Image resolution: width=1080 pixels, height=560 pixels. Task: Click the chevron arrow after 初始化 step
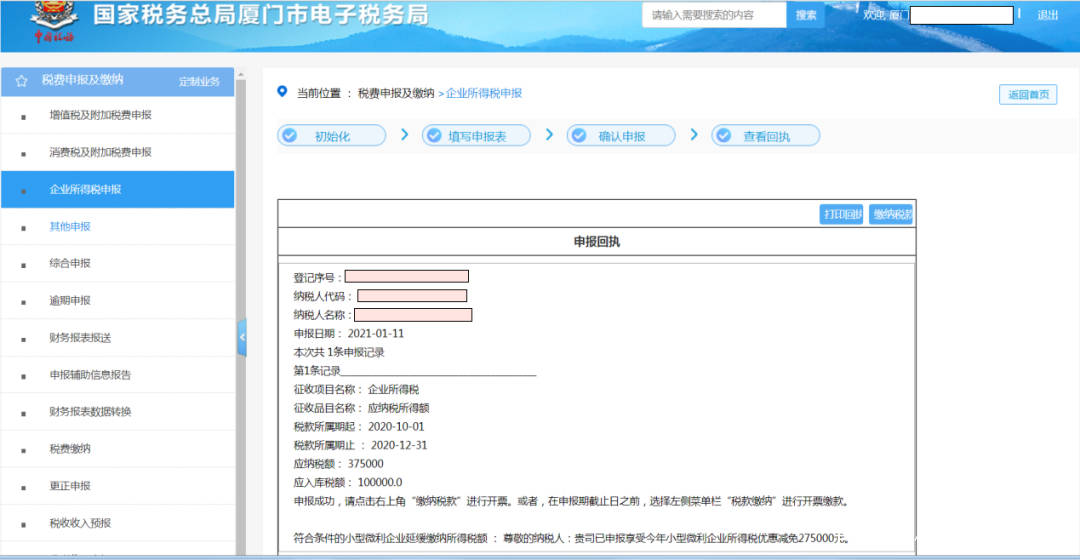click(404, 135)
